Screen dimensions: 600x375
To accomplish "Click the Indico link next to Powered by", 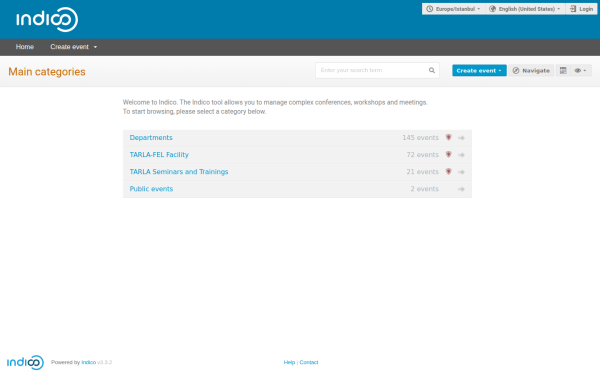I will [89, 362].
